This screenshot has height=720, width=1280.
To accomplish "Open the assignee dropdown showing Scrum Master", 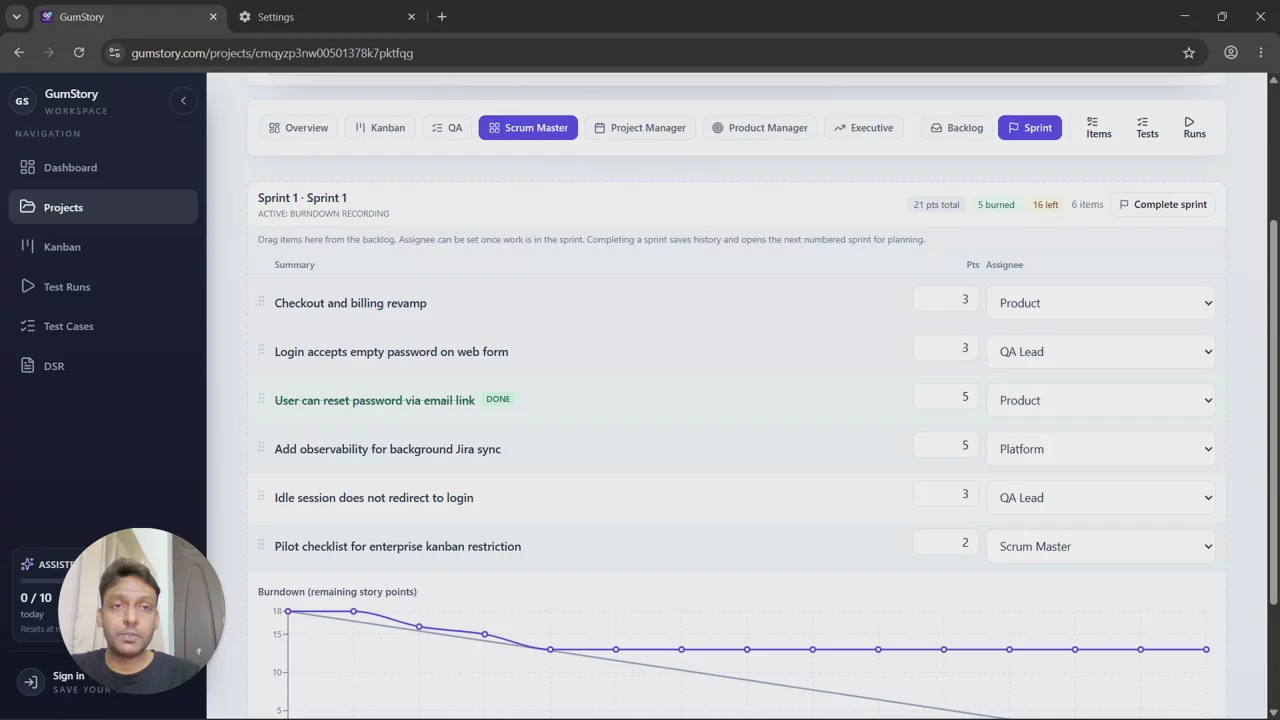I will pyautogui.click(x=1100, y=546).
